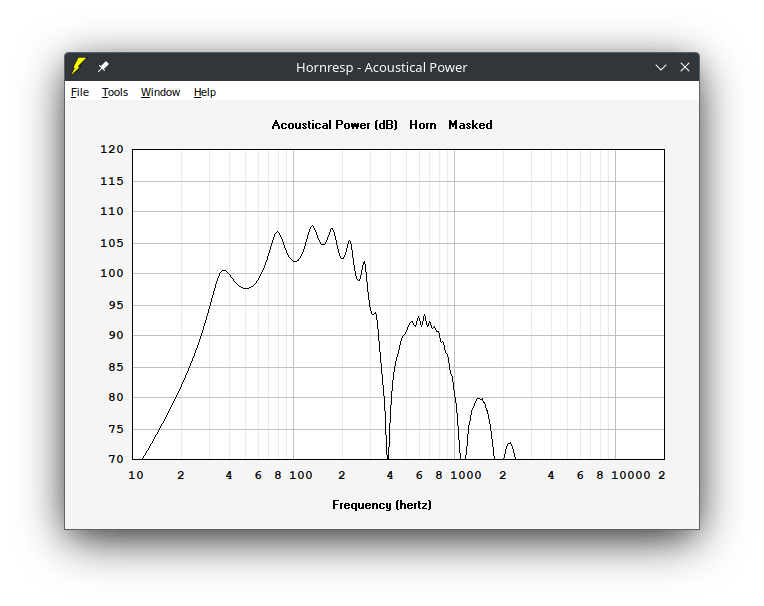Open the Window menu
The width and height of the screenshot is (764, 606).
tap(160, 92)
